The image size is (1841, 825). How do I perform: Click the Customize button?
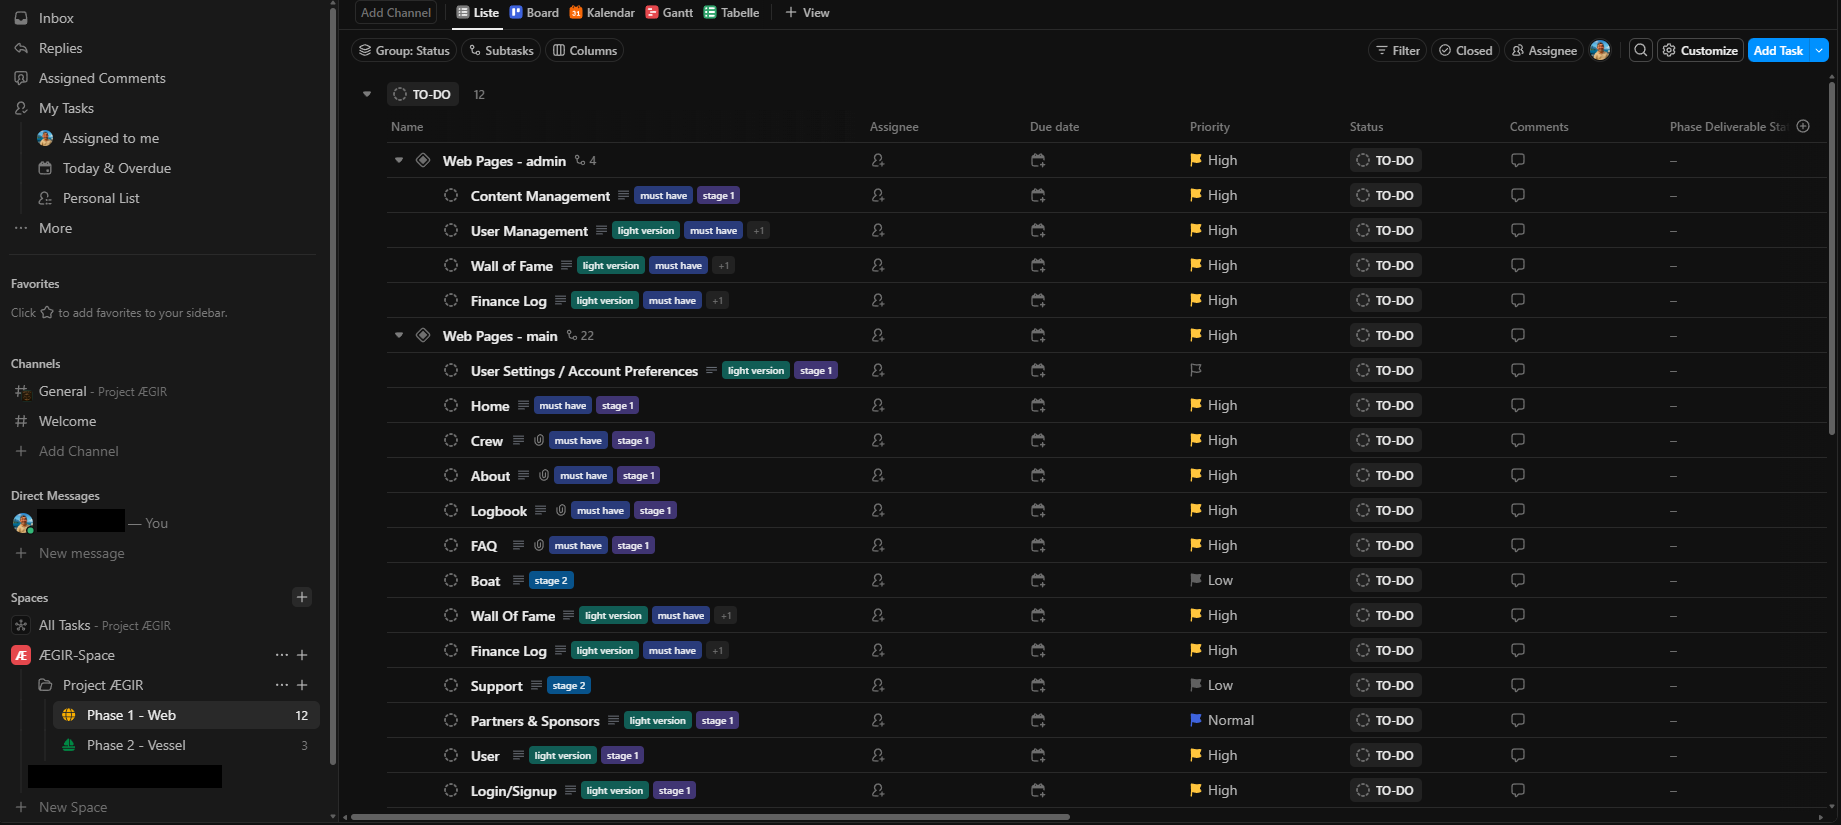point(1700,50)
